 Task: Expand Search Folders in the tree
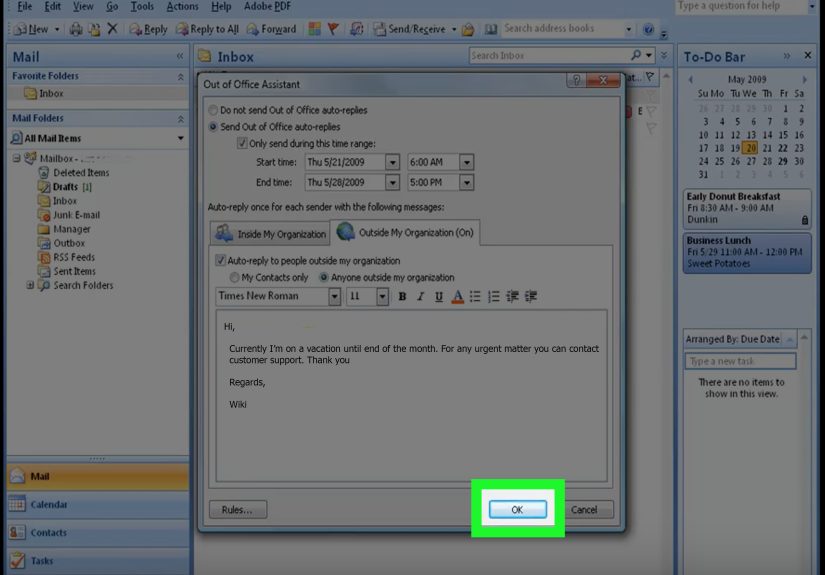tap(30, 285)
